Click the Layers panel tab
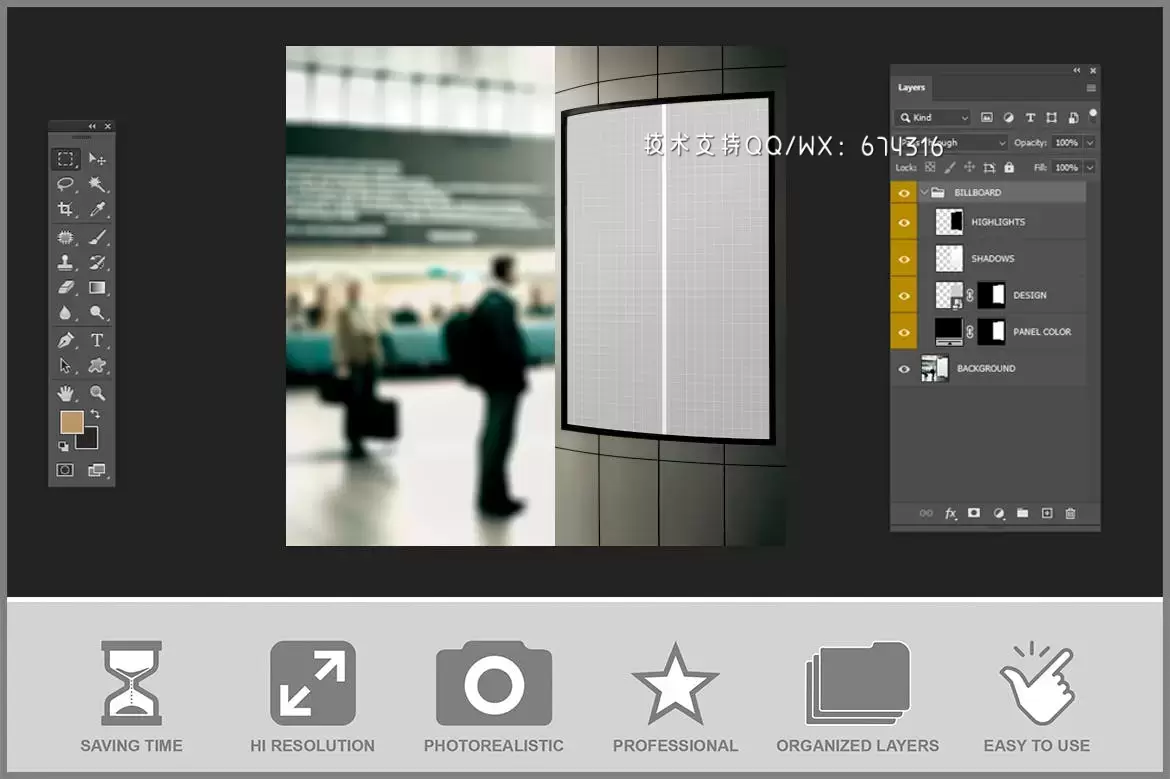1170x779 pixels. (x=911, y=88)
